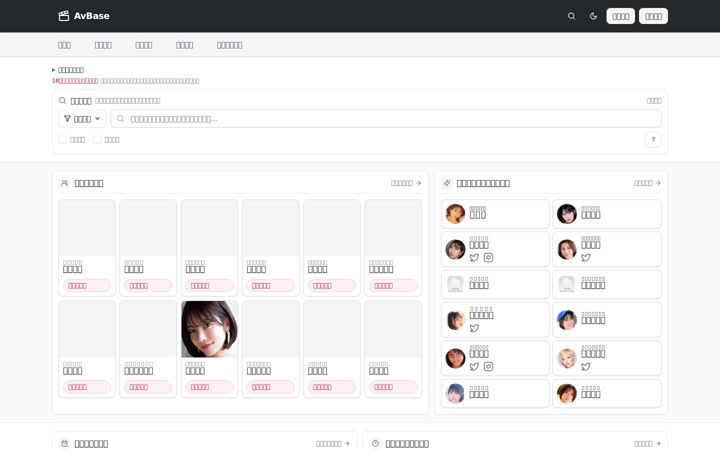Toggle dark mode with moon icon

tap(593, 16)
